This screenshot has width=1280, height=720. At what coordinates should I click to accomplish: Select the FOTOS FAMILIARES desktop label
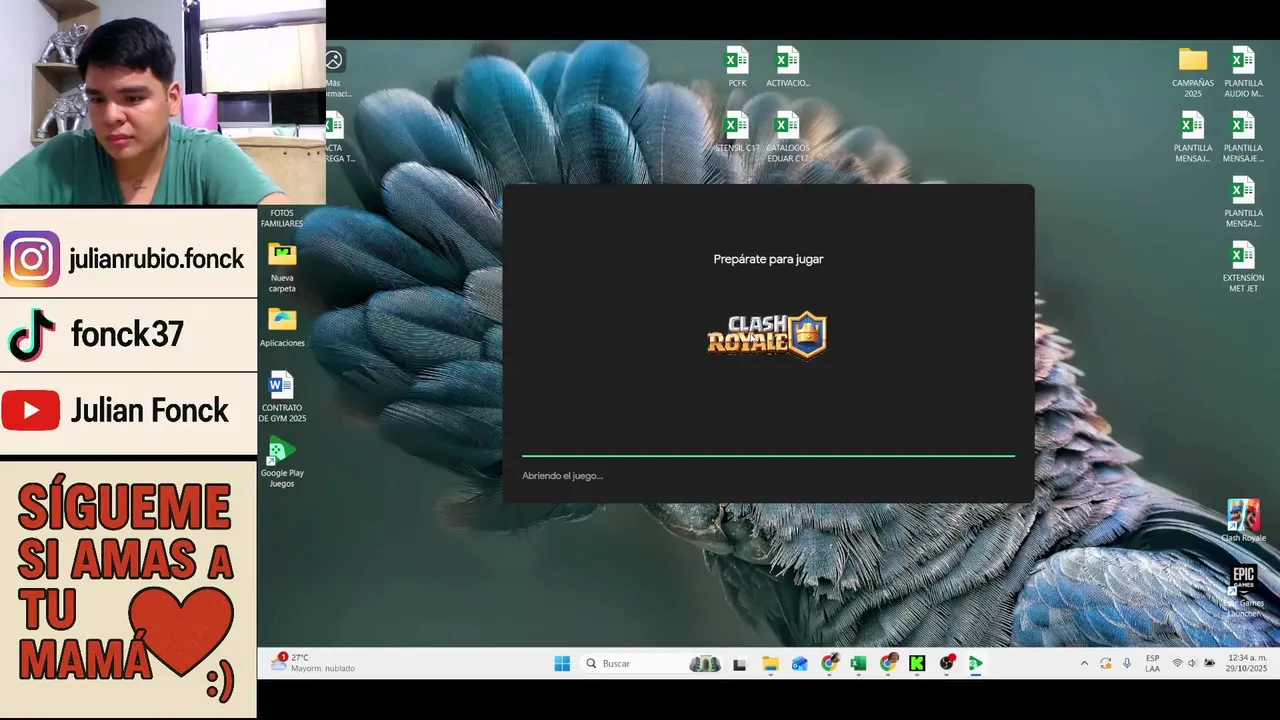[282, 218]
